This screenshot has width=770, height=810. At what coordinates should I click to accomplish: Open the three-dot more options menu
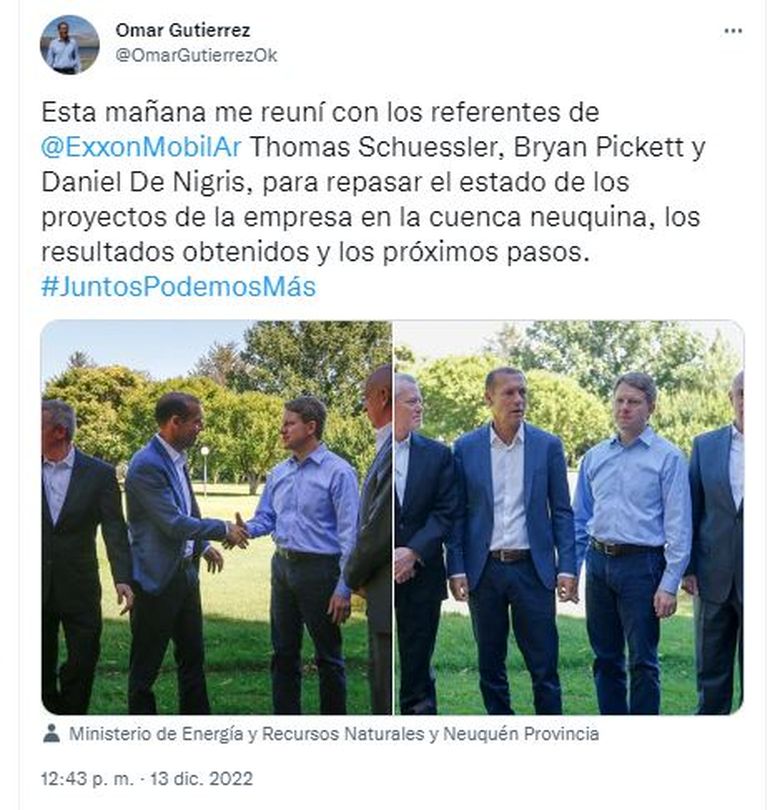coord(733,31)
